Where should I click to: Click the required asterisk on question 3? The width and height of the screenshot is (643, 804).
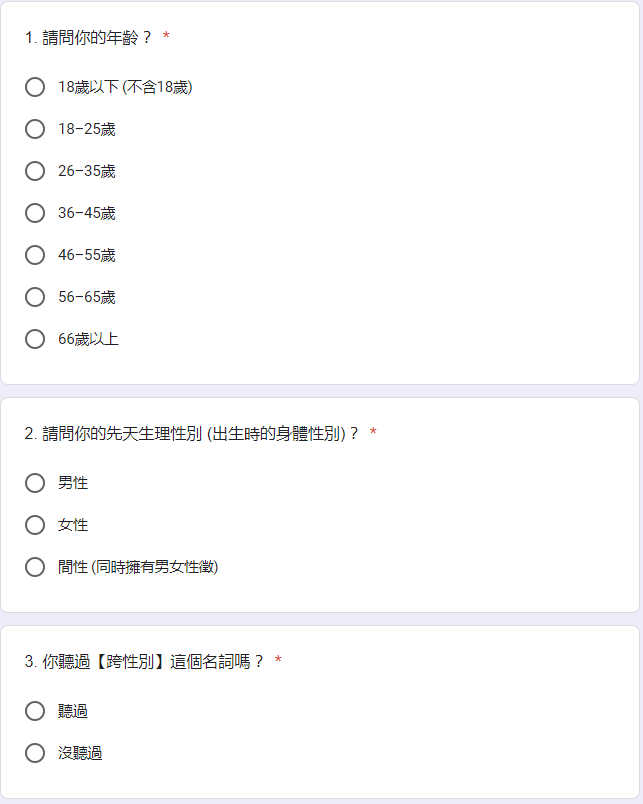coord(278,660)
